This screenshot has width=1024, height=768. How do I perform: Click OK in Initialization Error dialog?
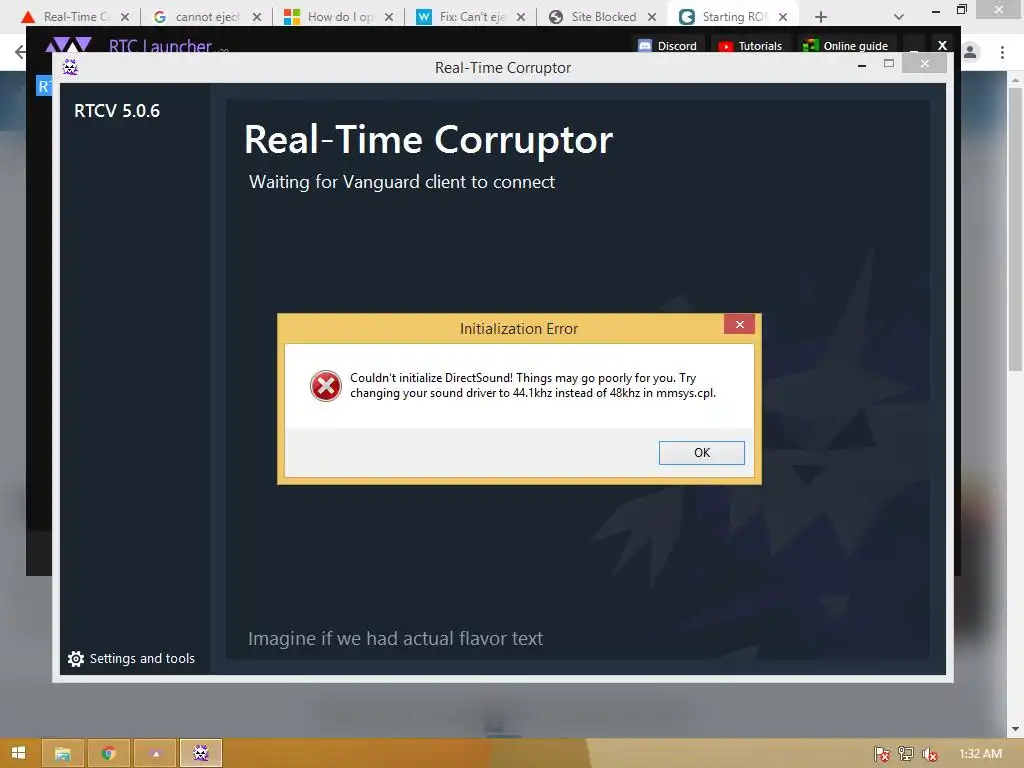[701, 453]
